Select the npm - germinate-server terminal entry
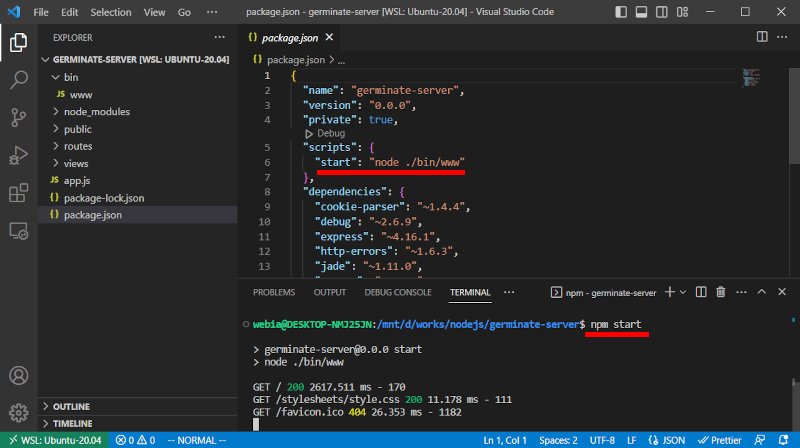 click(604, 292)
